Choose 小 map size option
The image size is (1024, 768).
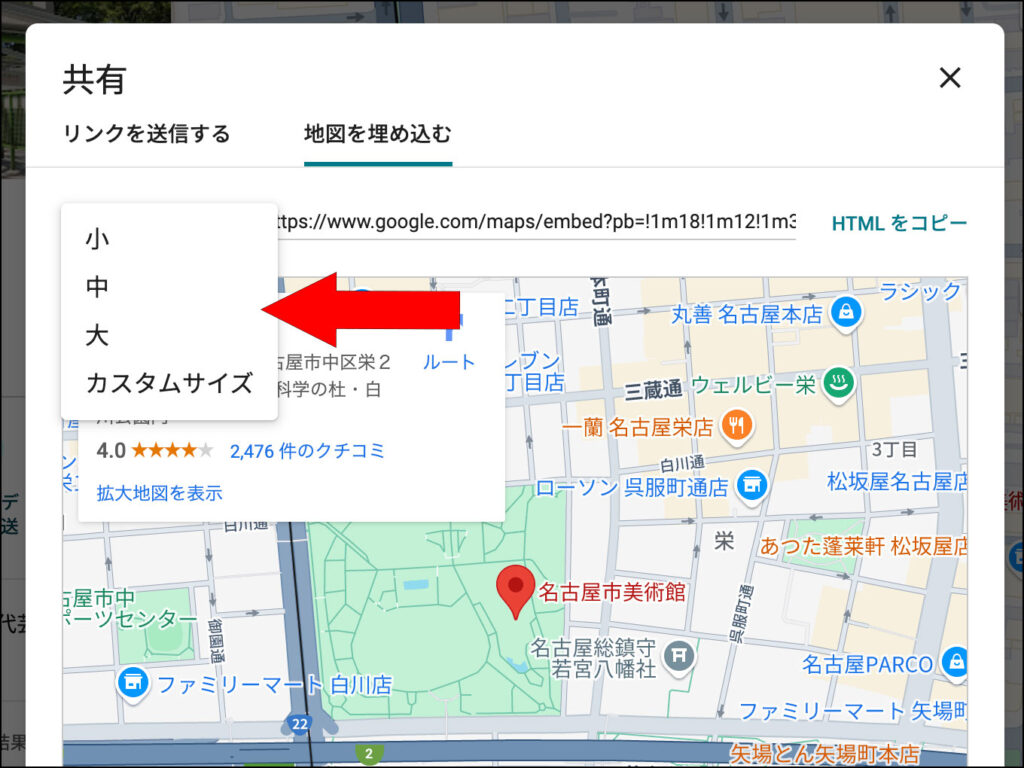[x=97, y=238]
